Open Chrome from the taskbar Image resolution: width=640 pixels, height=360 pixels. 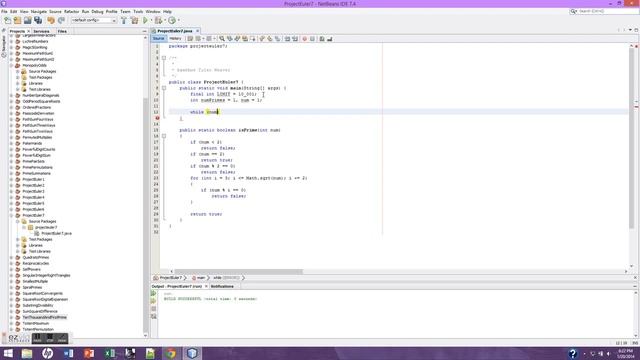[x=171, y=353]
